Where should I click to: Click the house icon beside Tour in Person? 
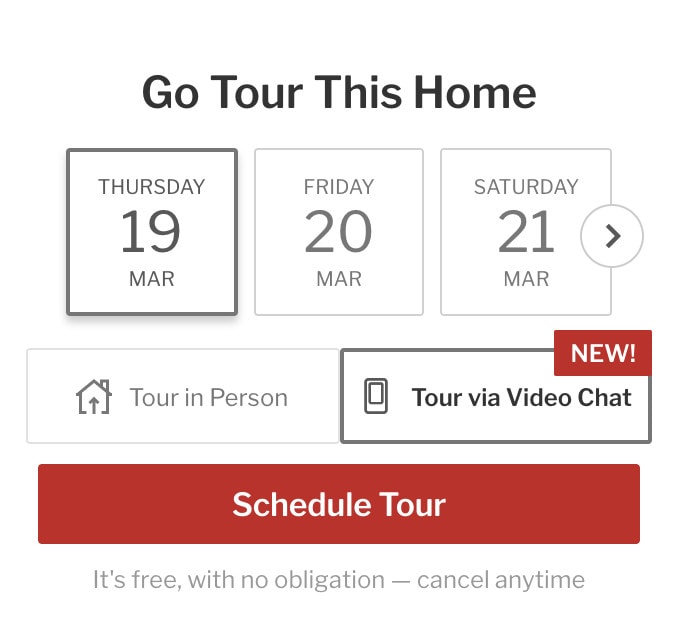tap(94, 397)
